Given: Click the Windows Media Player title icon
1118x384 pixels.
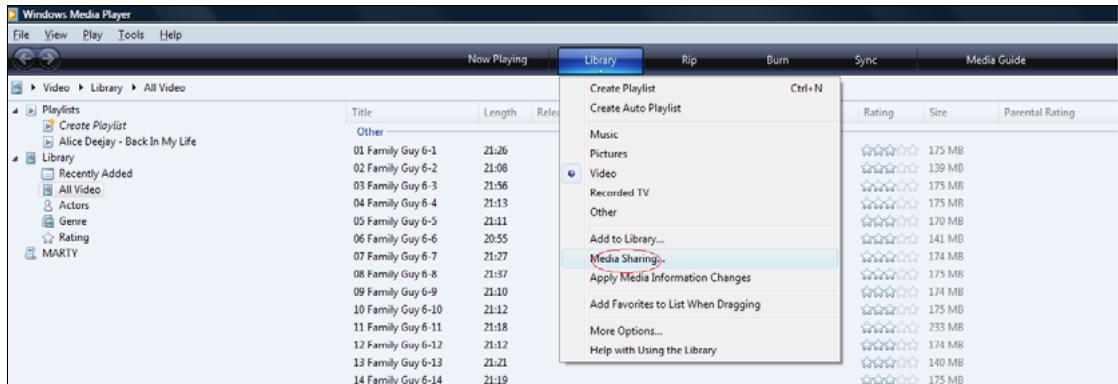Looking at the screenshot, I should (x=14, y=15).
